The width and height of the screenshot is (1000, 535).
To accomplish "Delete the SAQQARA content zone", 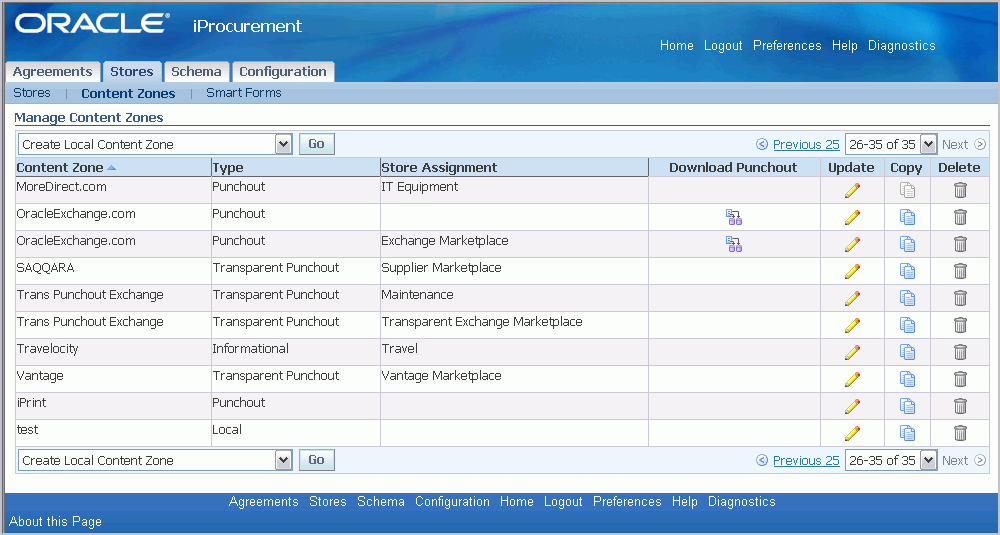I will tap(960, 271).
